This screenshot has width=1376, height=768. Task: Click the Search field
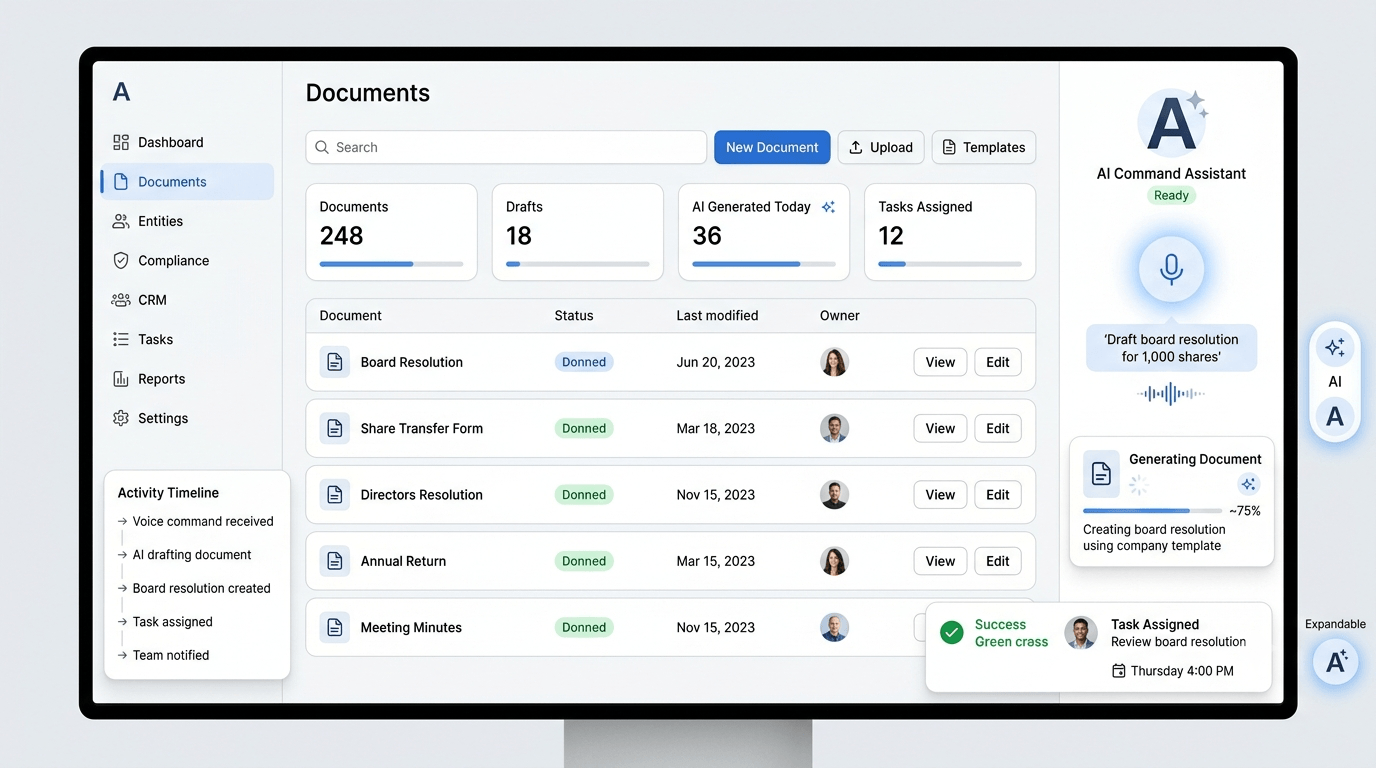tap(506, 147)
